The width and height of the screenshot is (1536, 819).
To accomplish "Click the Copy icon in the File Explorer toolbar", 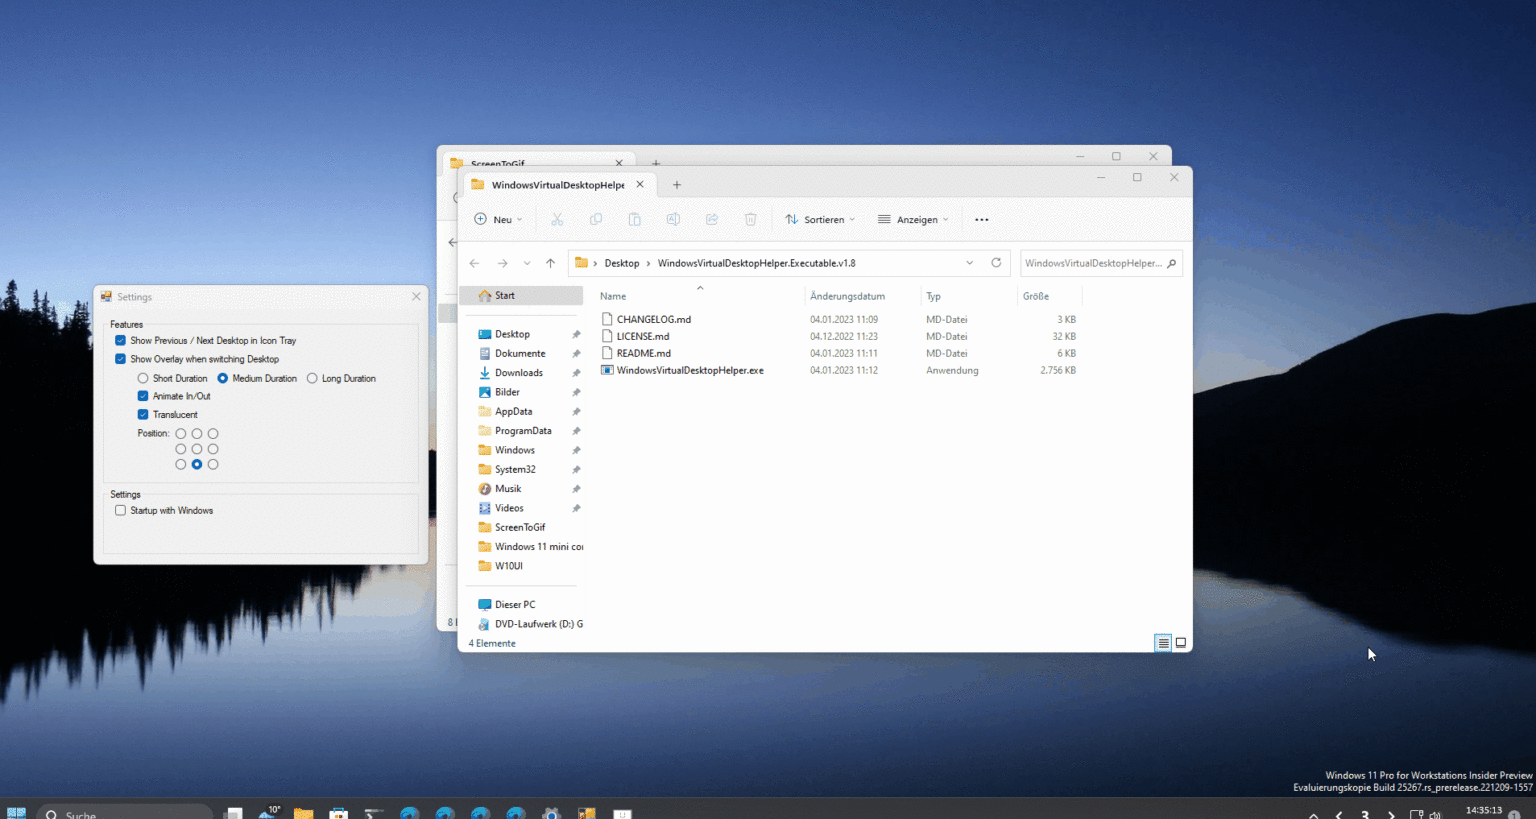I will pos(596,219).
